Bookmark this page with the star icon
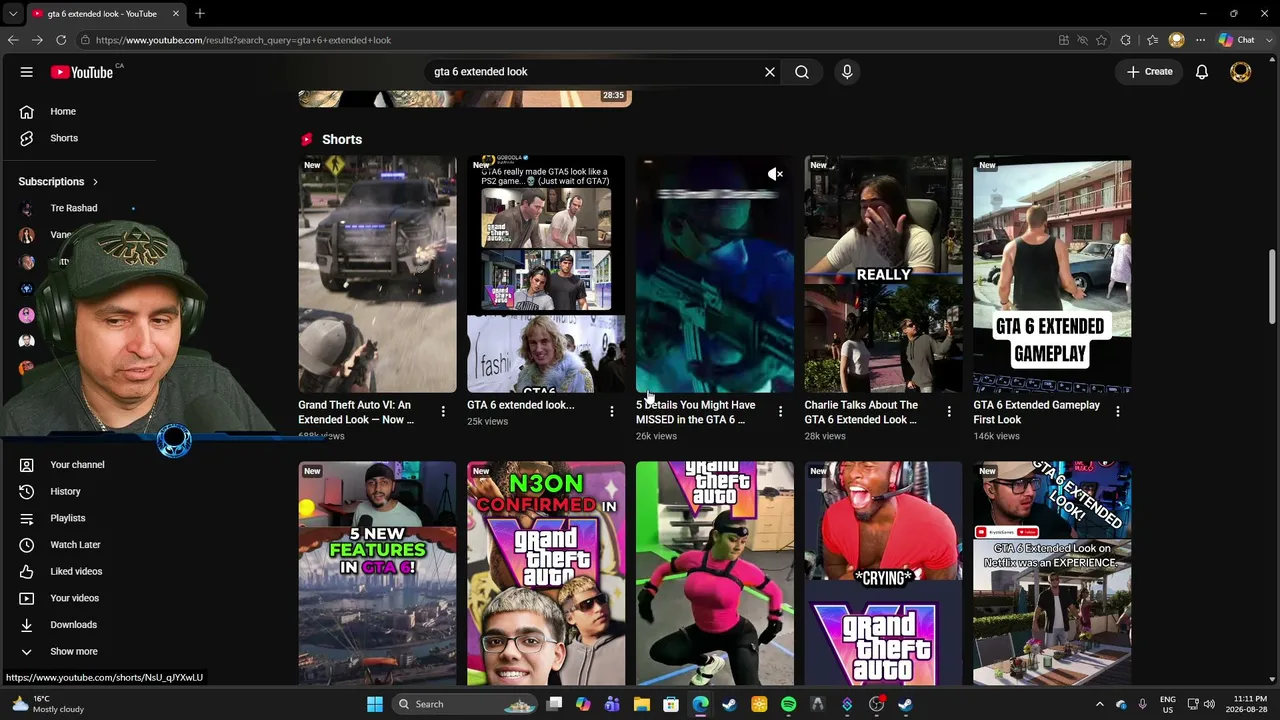1280x720 pixels. [1102, 40]
